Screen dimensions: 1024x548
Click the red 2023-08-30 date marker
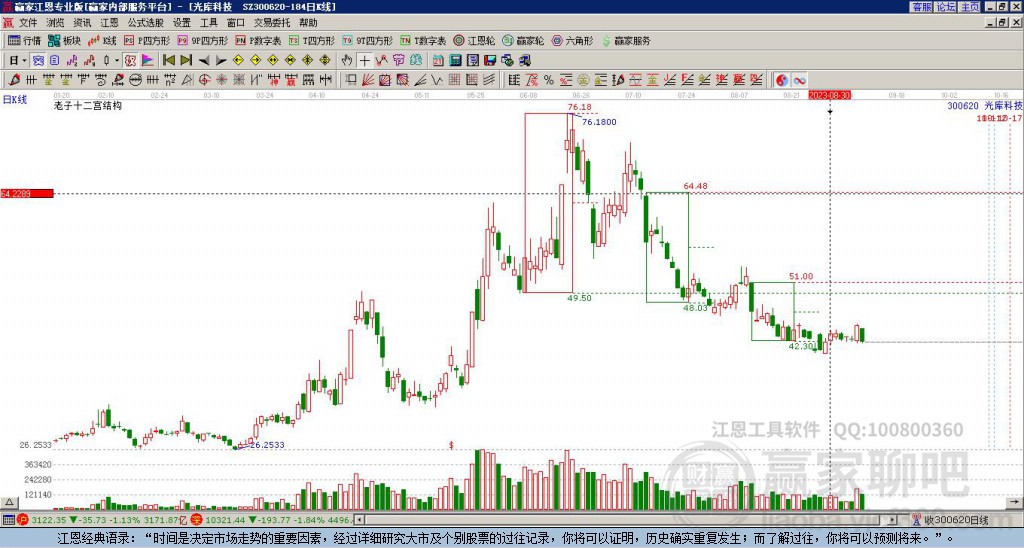(x=830, y=95)
